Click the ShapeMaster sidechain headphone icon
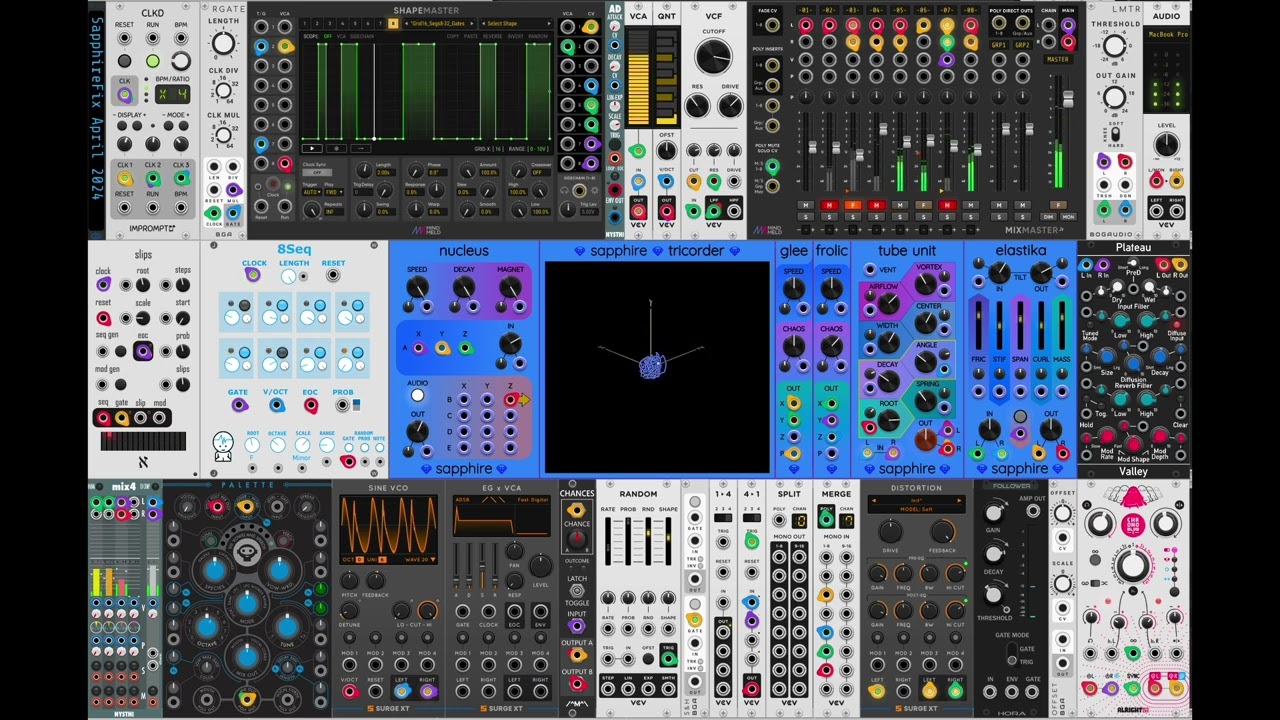 tap(564, 190)
